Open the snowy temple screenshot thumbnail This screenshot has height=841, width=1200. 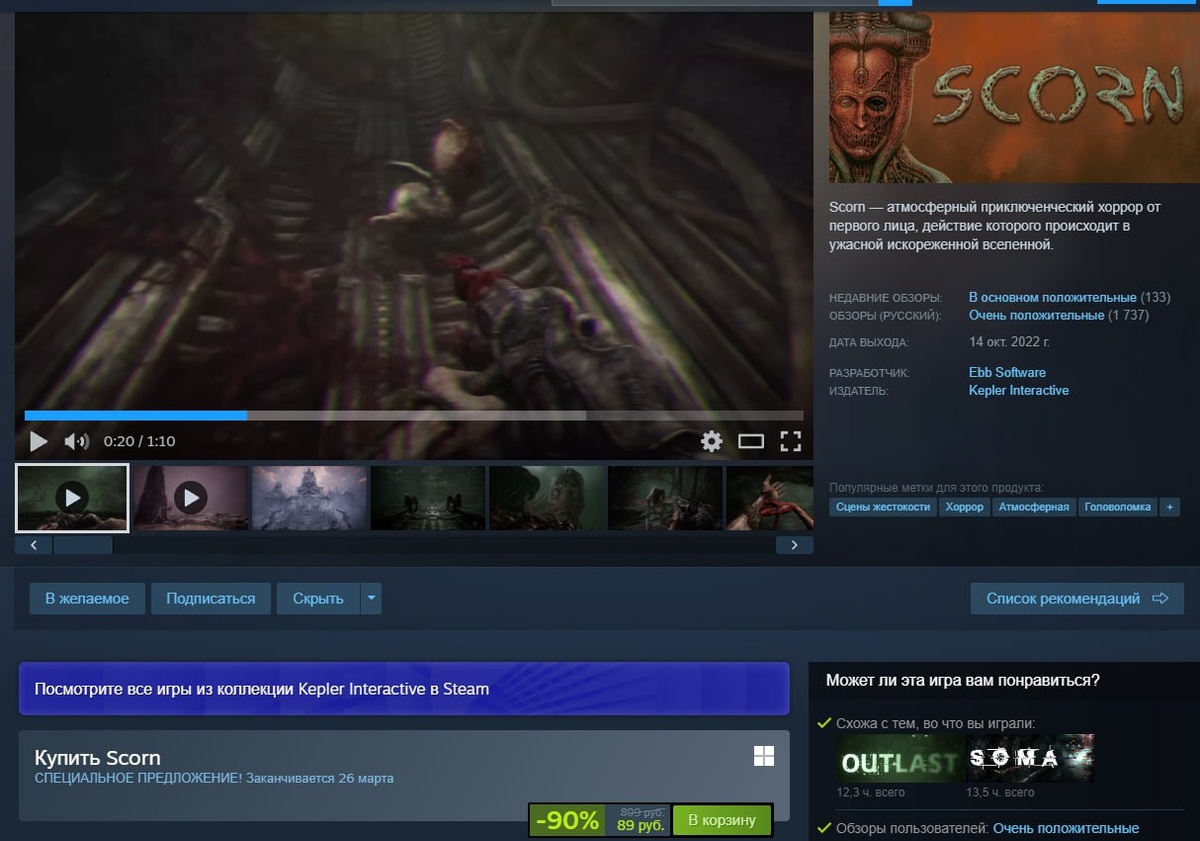coord(309,497)
